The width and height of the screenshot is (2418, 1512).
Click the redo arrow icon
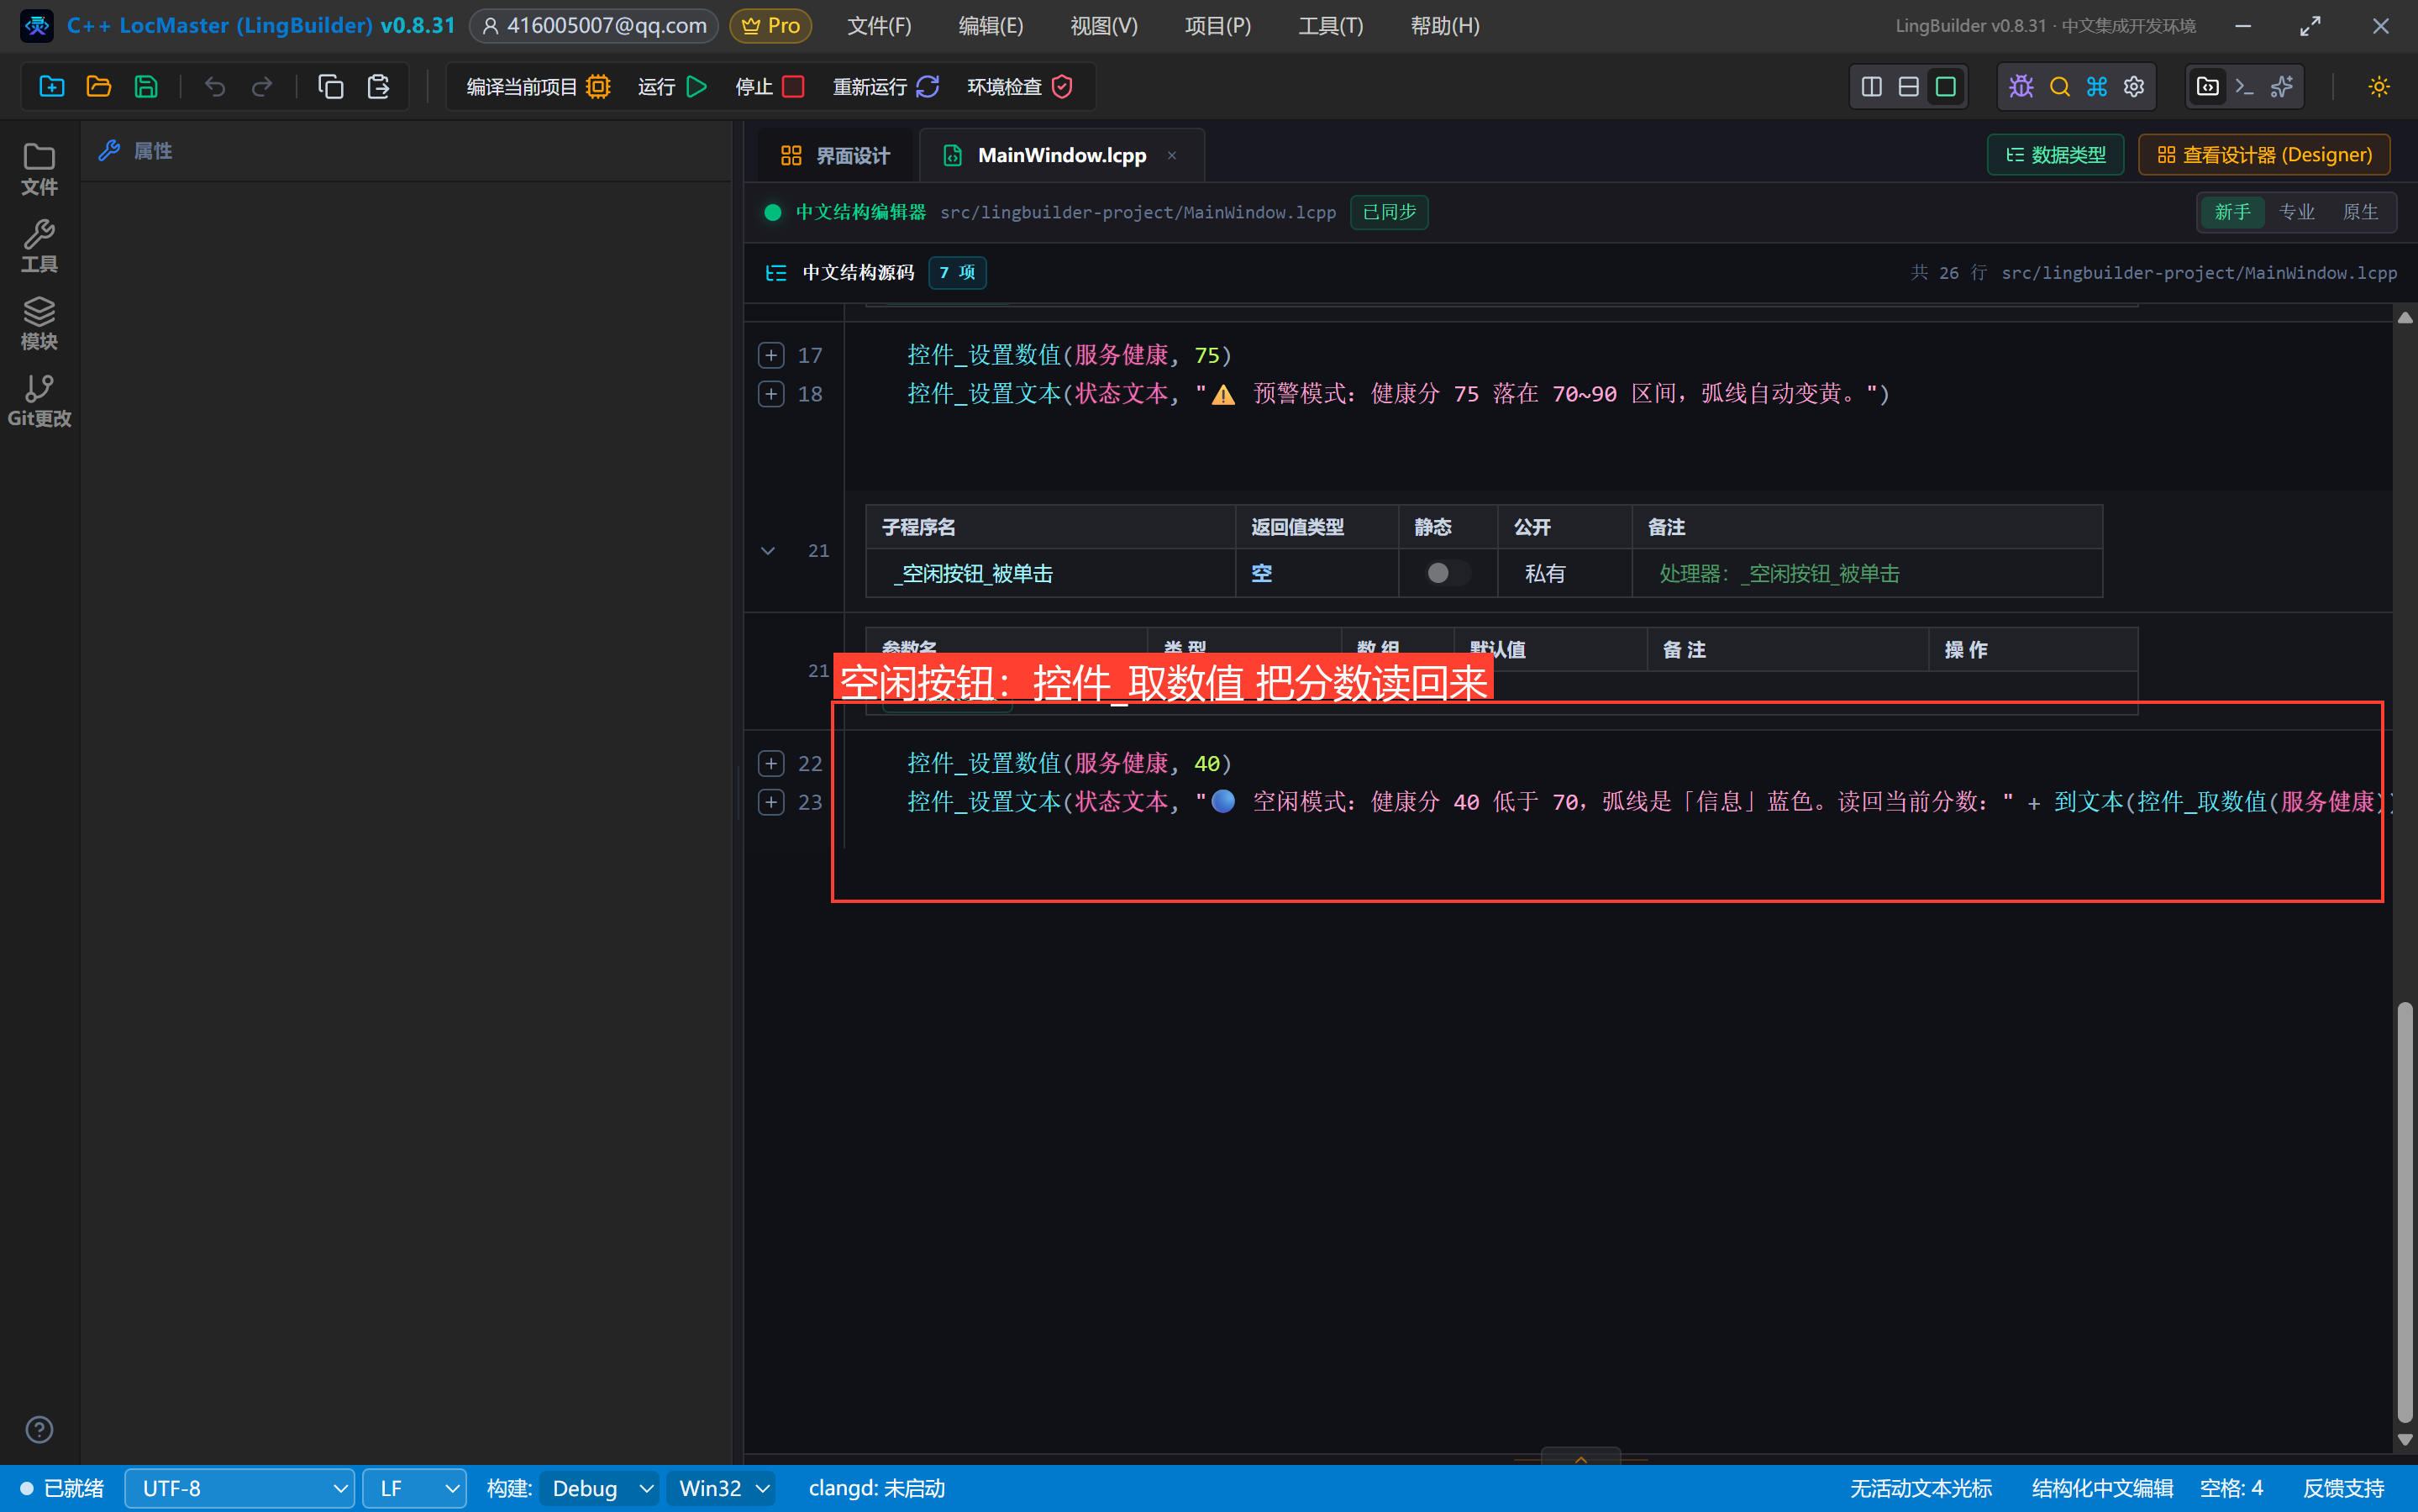tap(262, 87)
